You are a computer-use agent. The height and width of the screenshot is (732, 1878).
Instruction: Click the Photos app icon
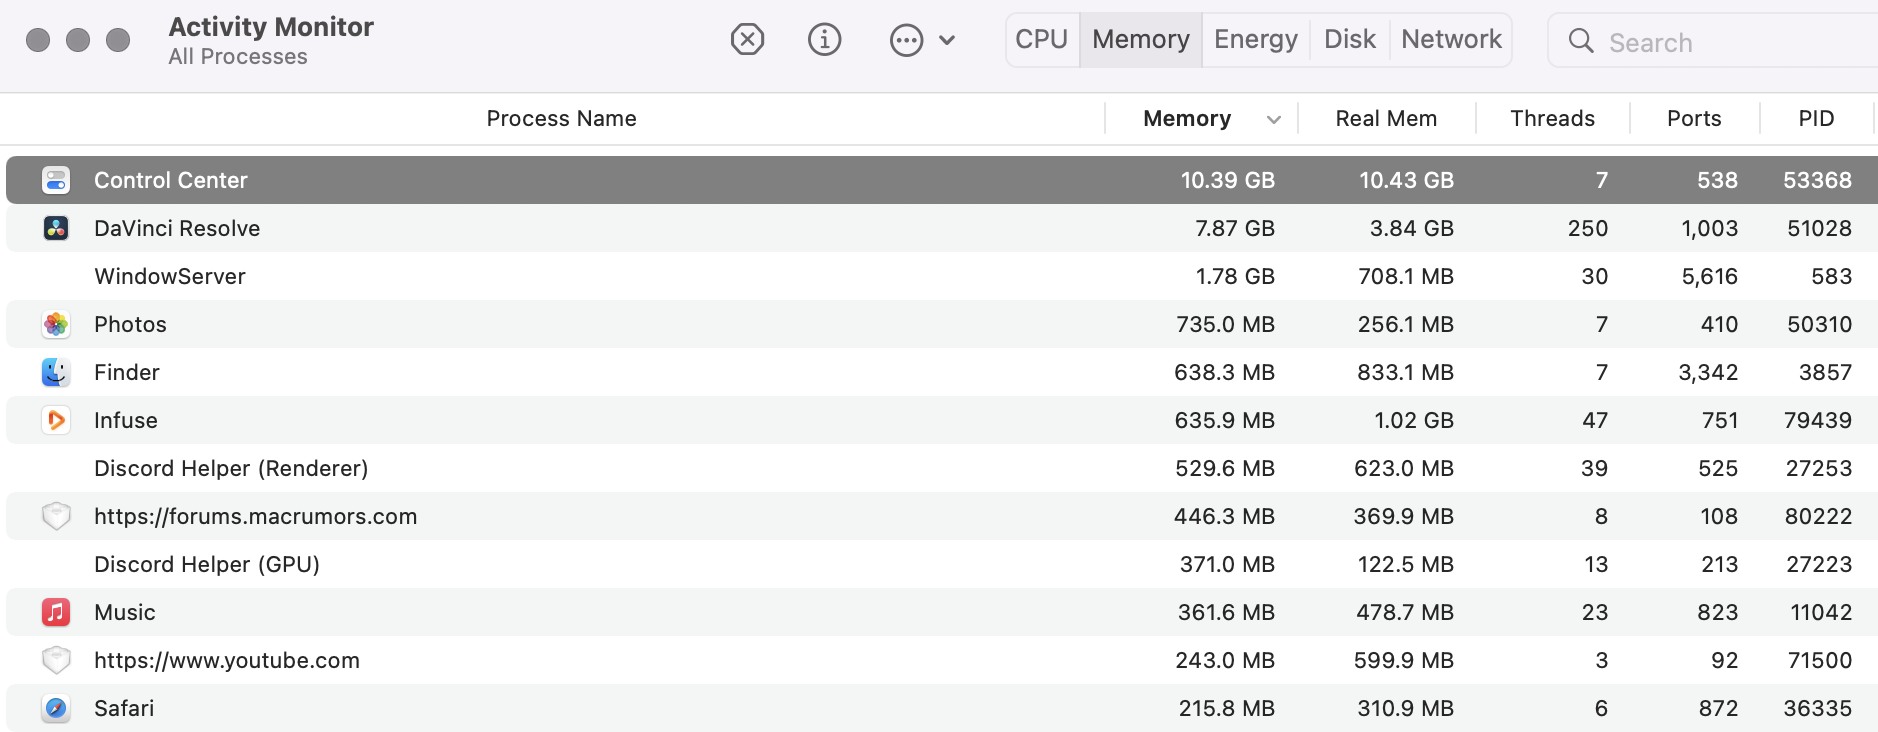(56, 324)
